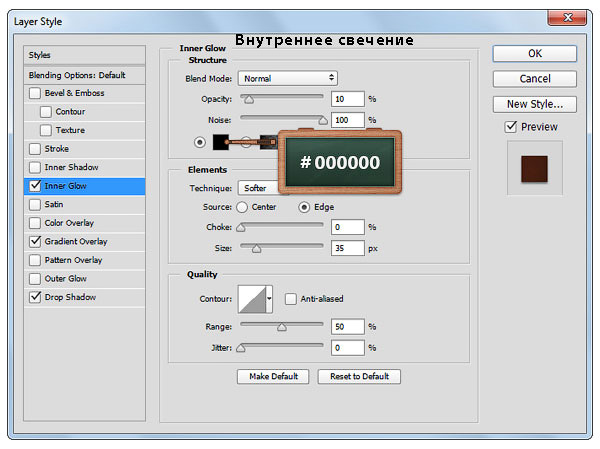The width and height of the screenshot is (600, 449).
Task: Edit the Choke value field
Action: [x=347, y=227]
